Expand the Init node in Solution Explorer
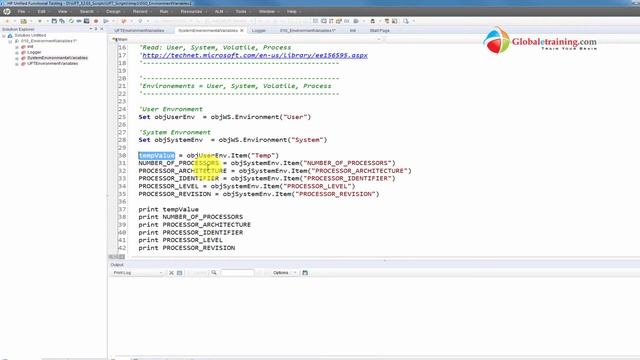Screen dimensions: 640x360 coord(17,47)
